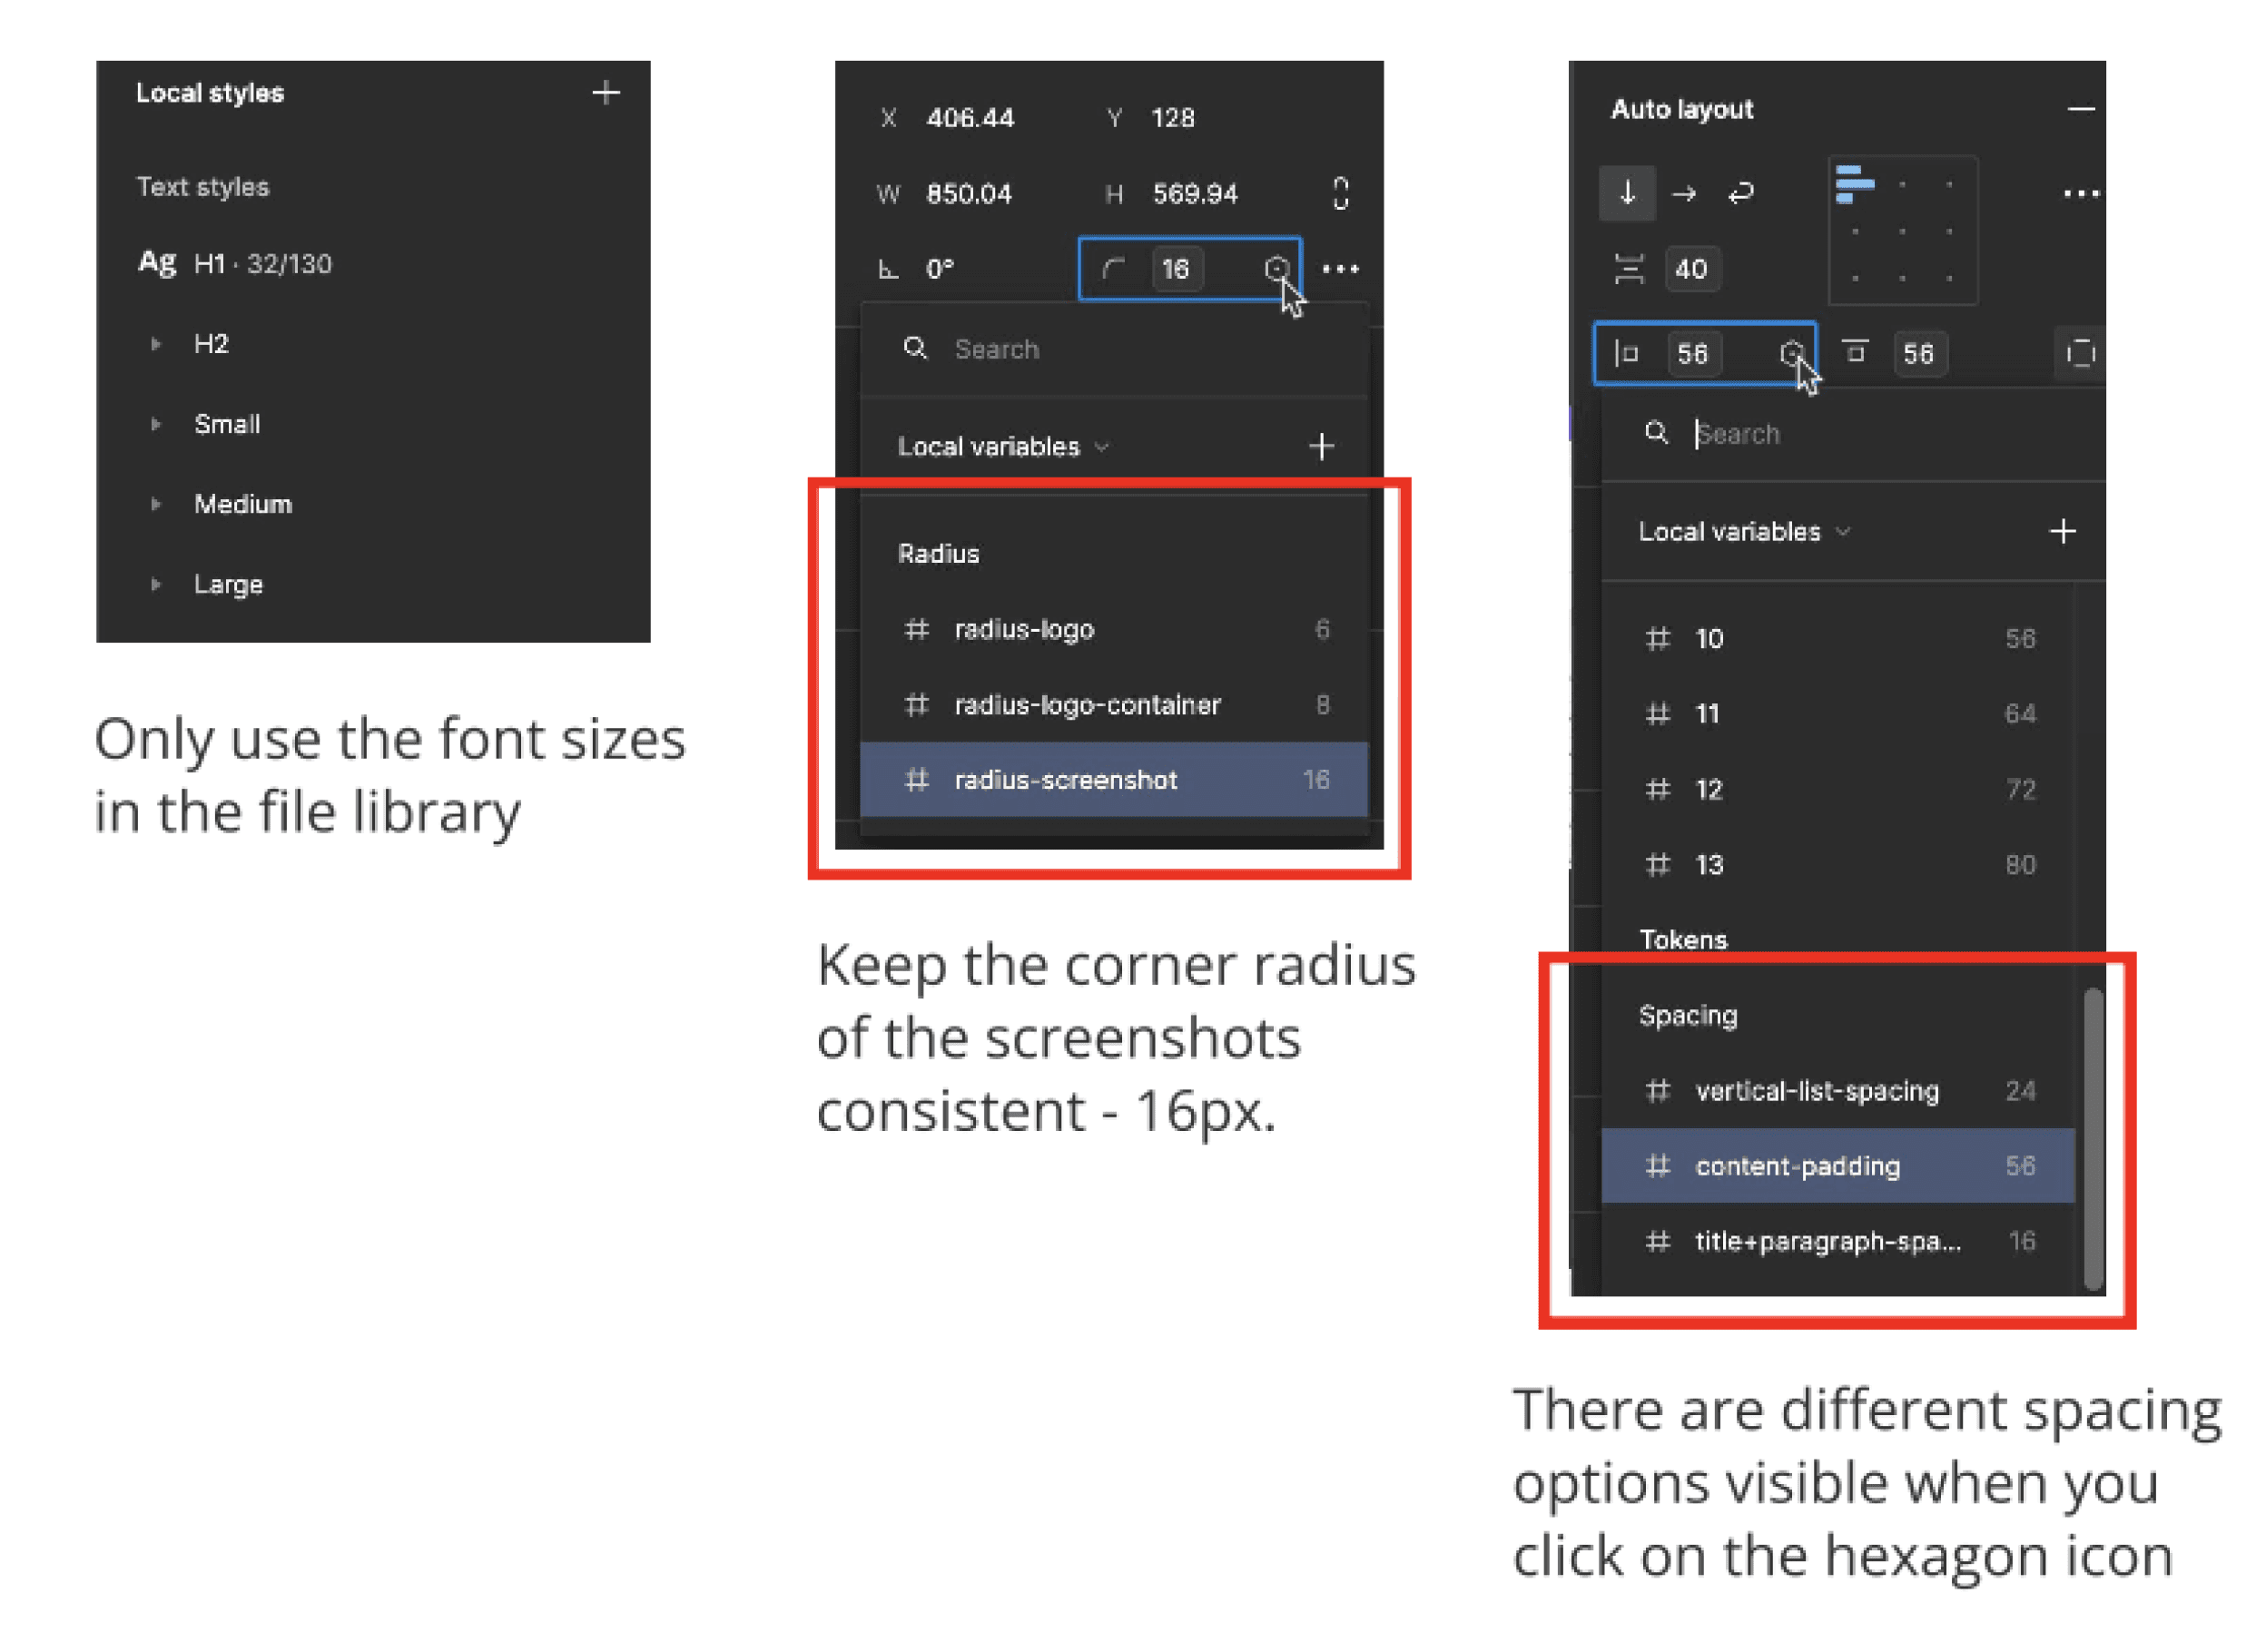Open Local variables dropdown in spacing panel
Viewport: 2266px width, 1652px height.
1742,531
